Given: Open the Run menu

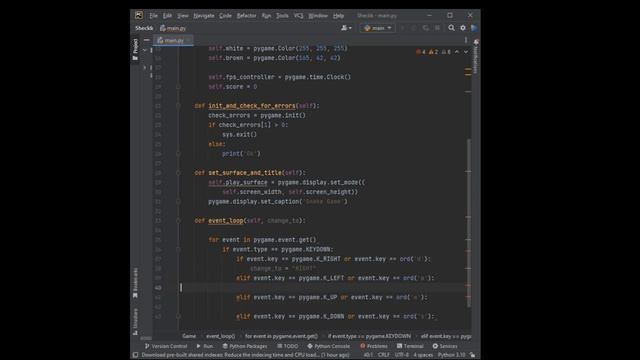Looking at the screenshot, I should [x=266, y=16].
